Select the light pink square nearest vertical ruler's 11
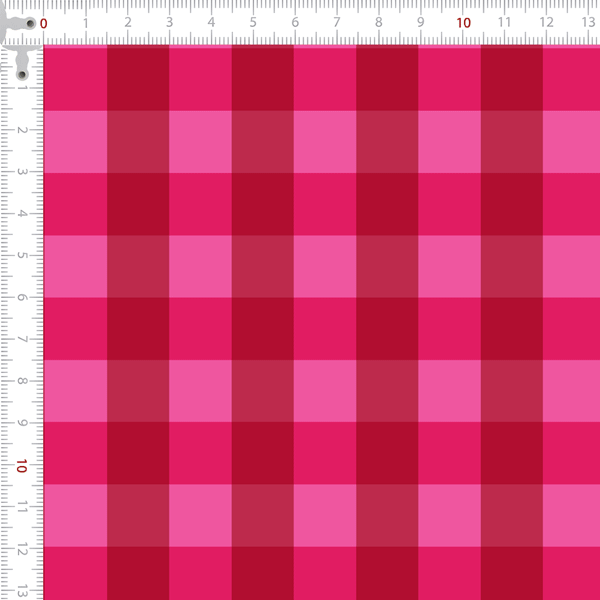Image resolution: width=600 pixels, height=600 pixels. pyautogui.click(x=75, y=515)
